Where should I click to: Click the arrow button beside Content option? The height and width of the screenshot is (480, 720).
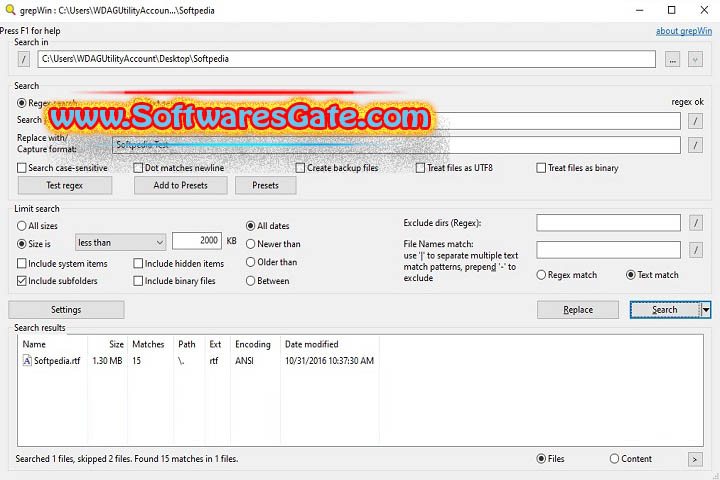tap(695, 459)
